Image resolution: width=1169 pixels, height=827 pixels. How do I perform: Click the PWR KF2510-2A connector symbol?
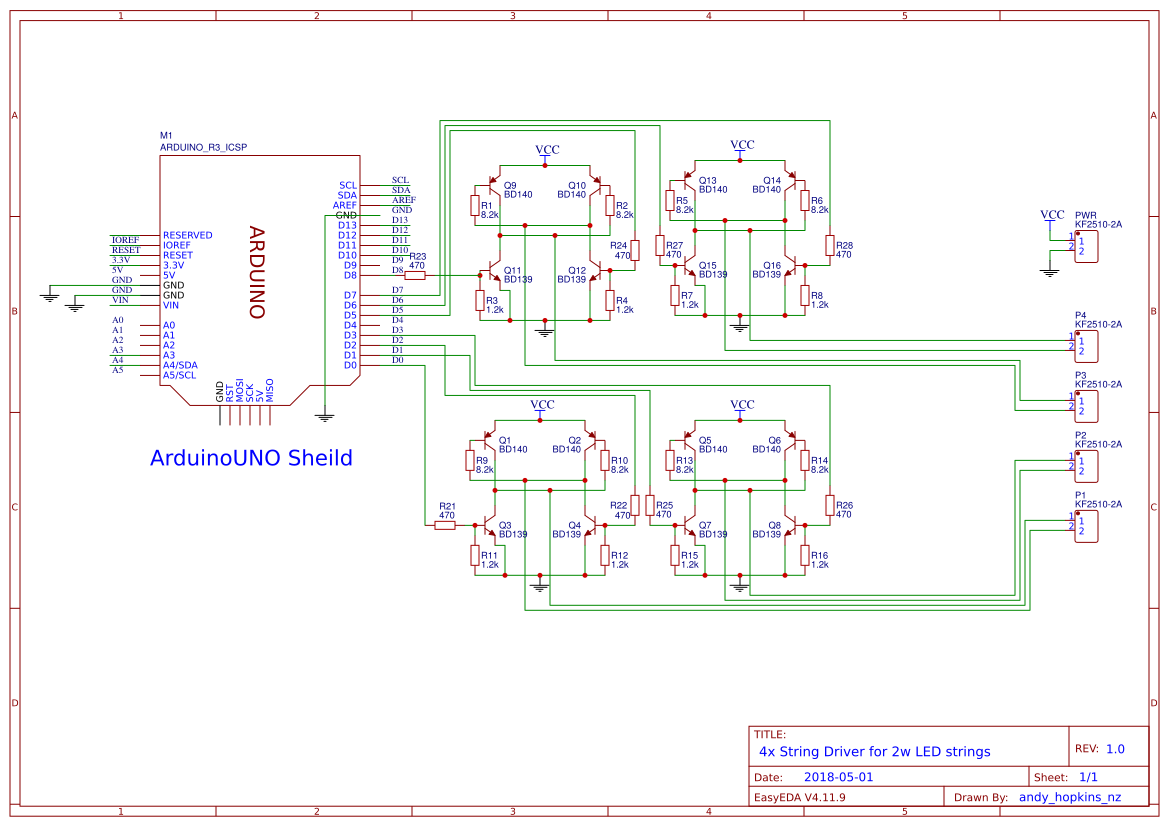[1086, 246]
